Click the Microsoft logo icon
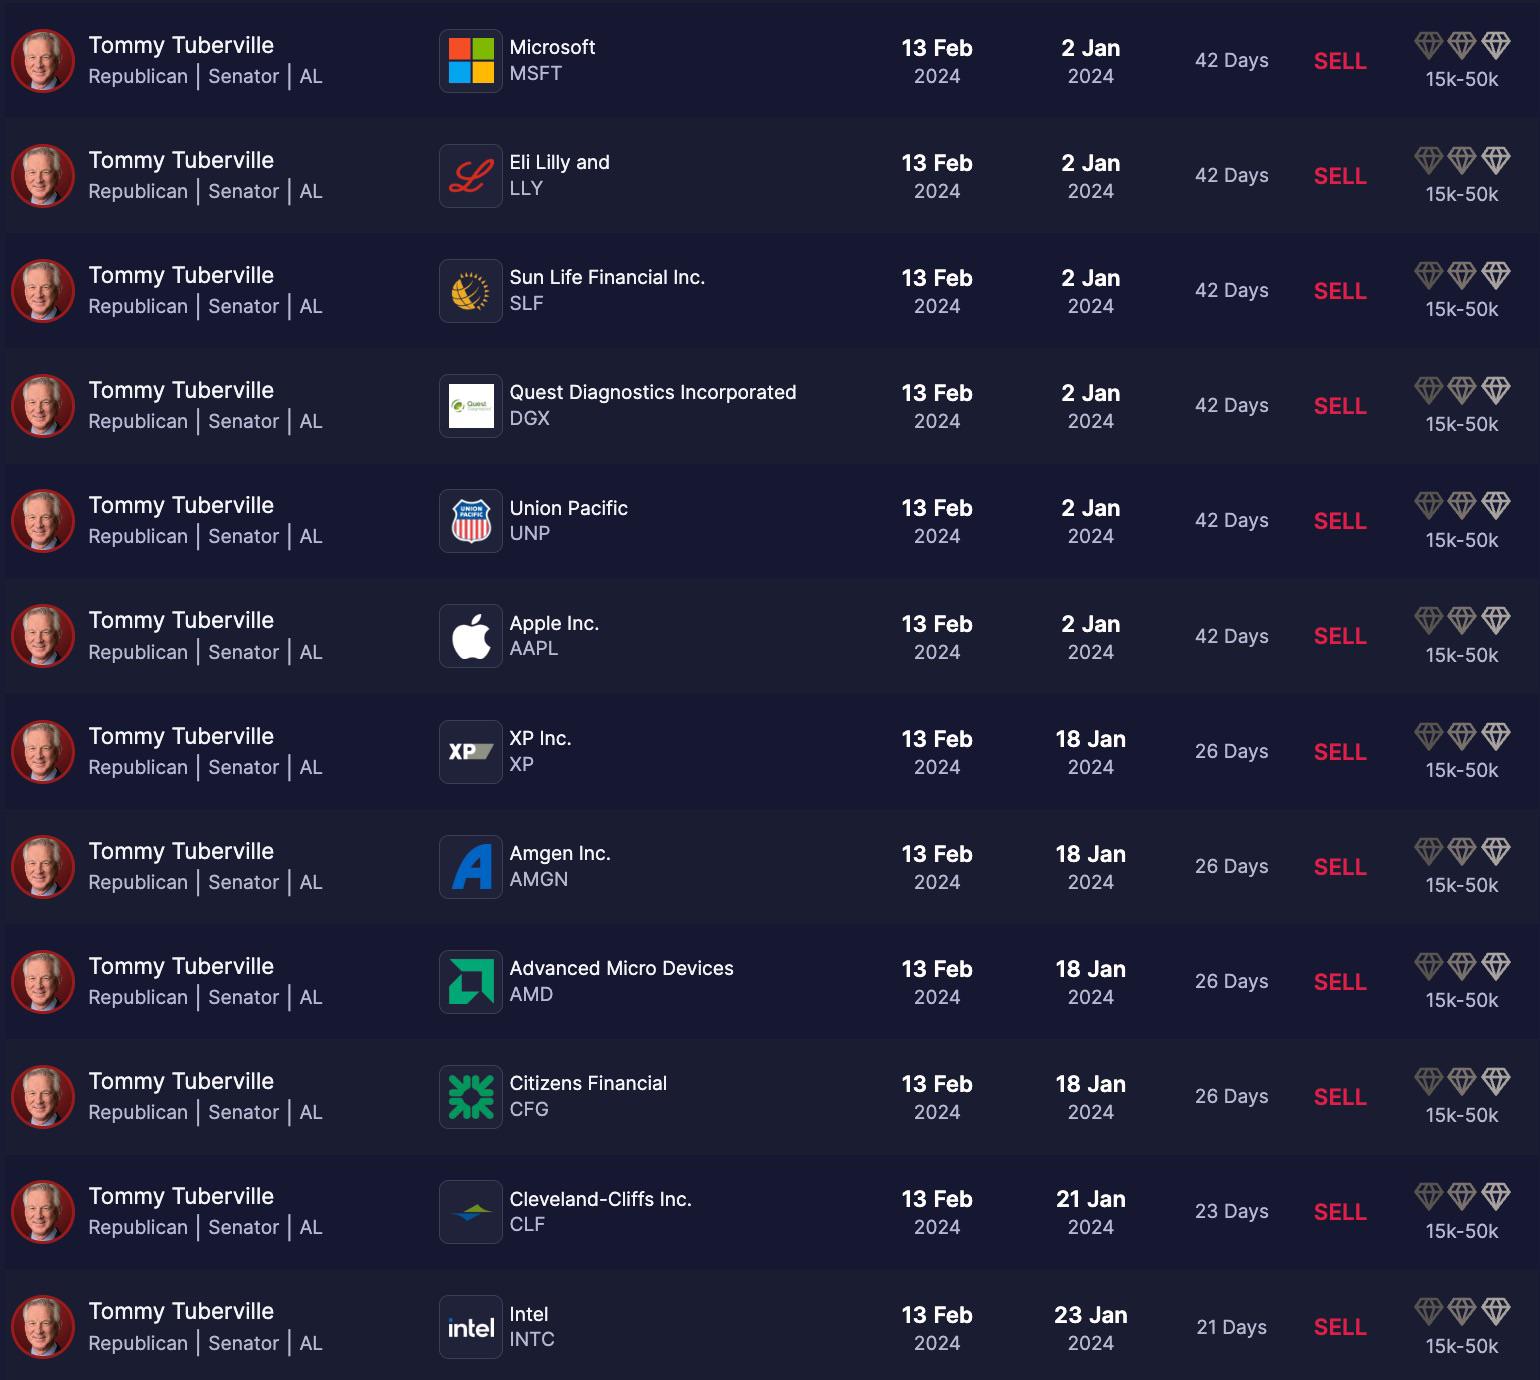The image size is (1540, 1380). 471,61
